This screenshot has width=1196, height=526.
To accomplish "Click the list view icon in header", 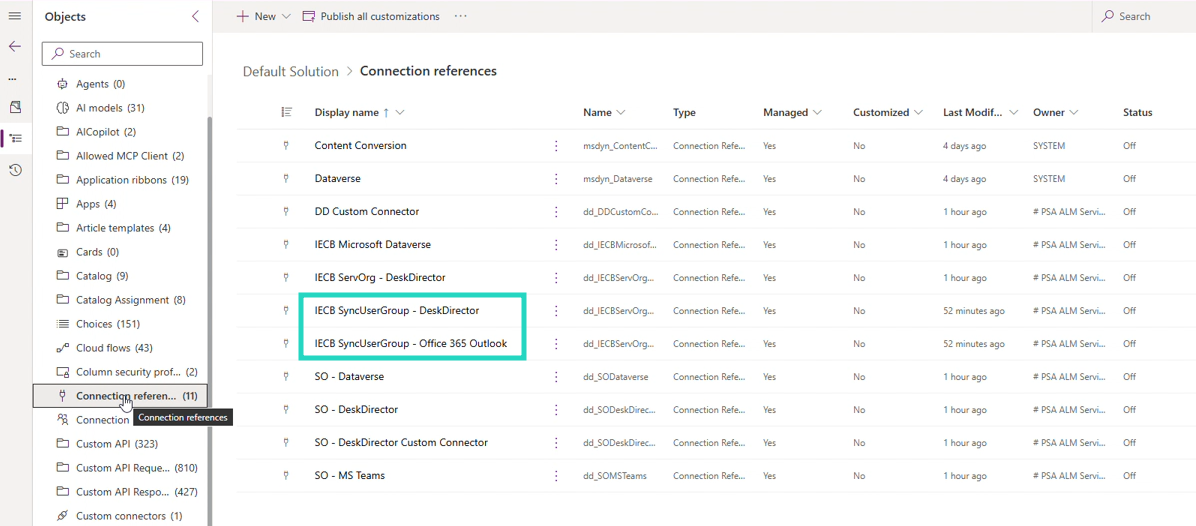I will (x=287, y=113).
